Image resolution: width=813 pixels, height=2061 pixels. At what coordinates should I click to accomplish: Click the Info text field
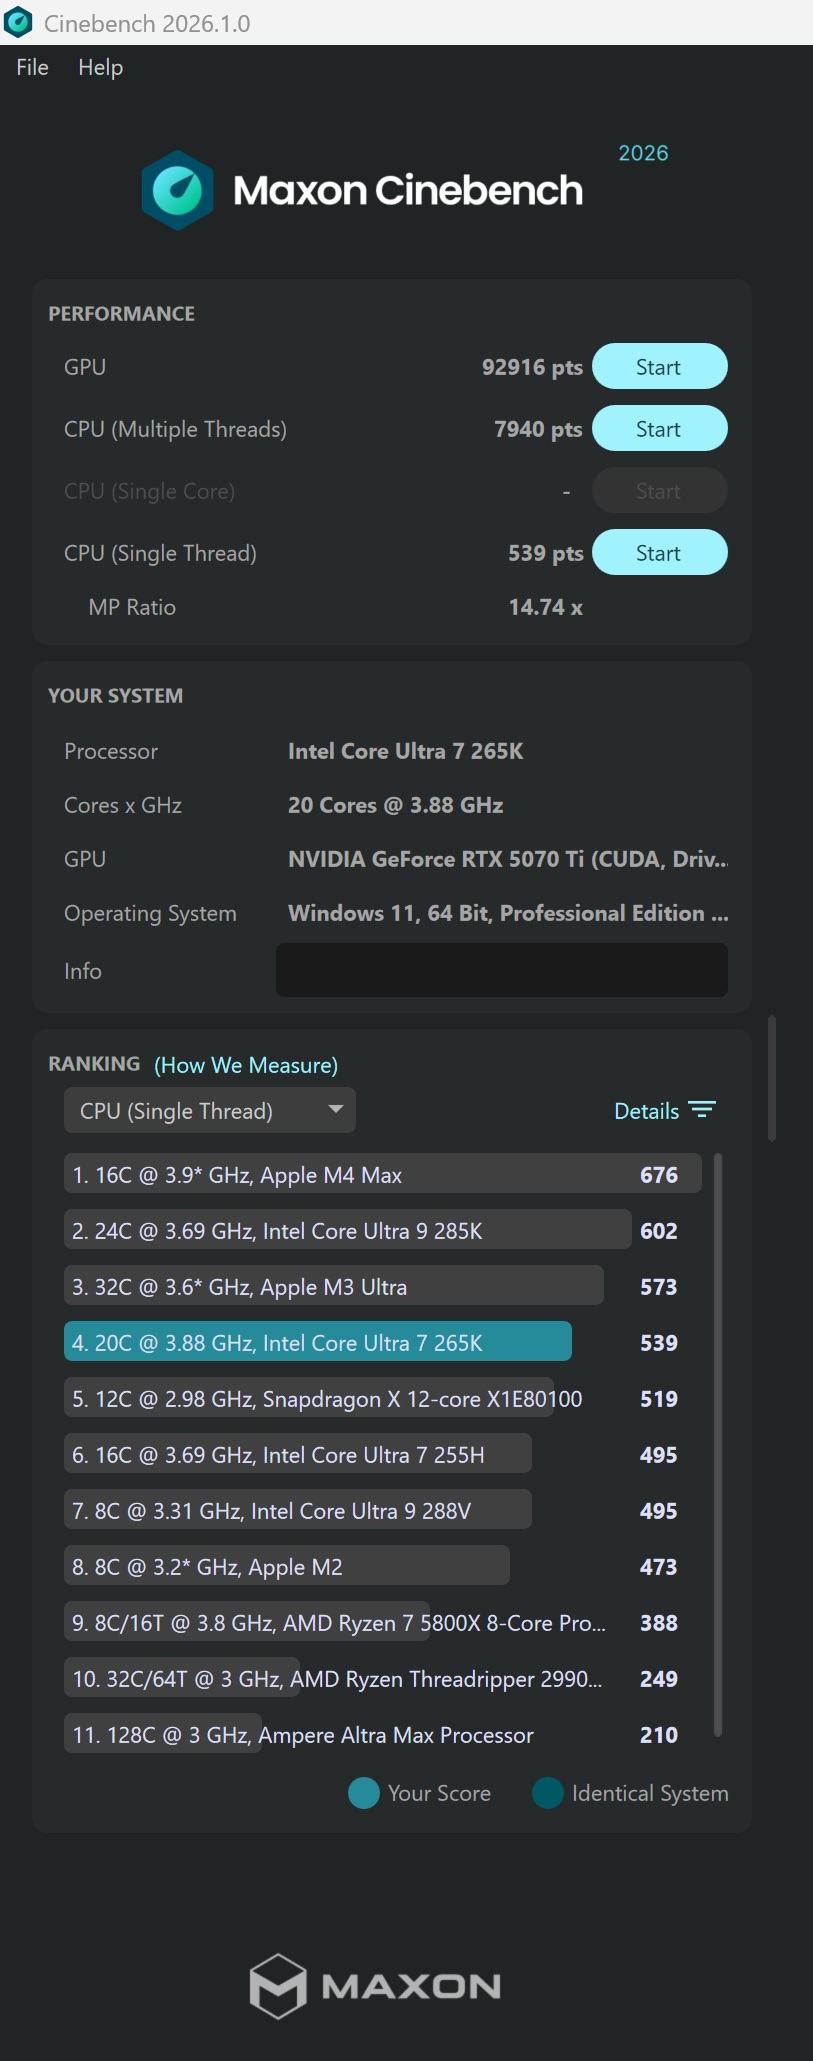tap(501, 971)
